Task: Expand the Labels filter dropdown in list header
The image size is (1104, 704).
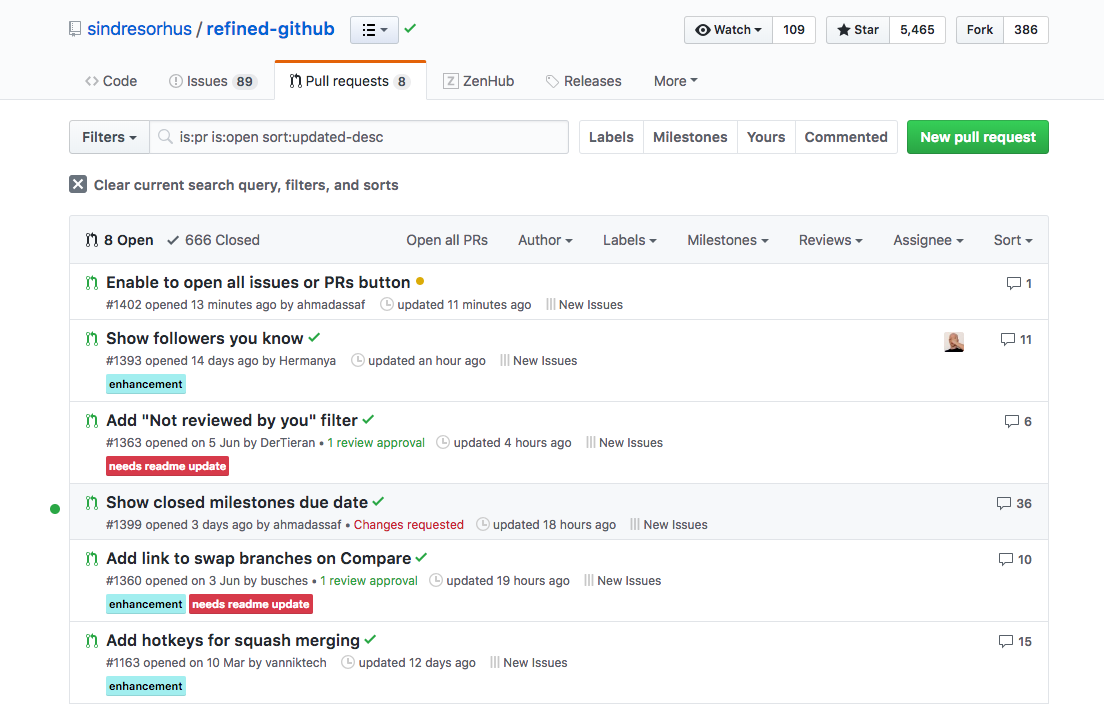Action: pos(629,240)
